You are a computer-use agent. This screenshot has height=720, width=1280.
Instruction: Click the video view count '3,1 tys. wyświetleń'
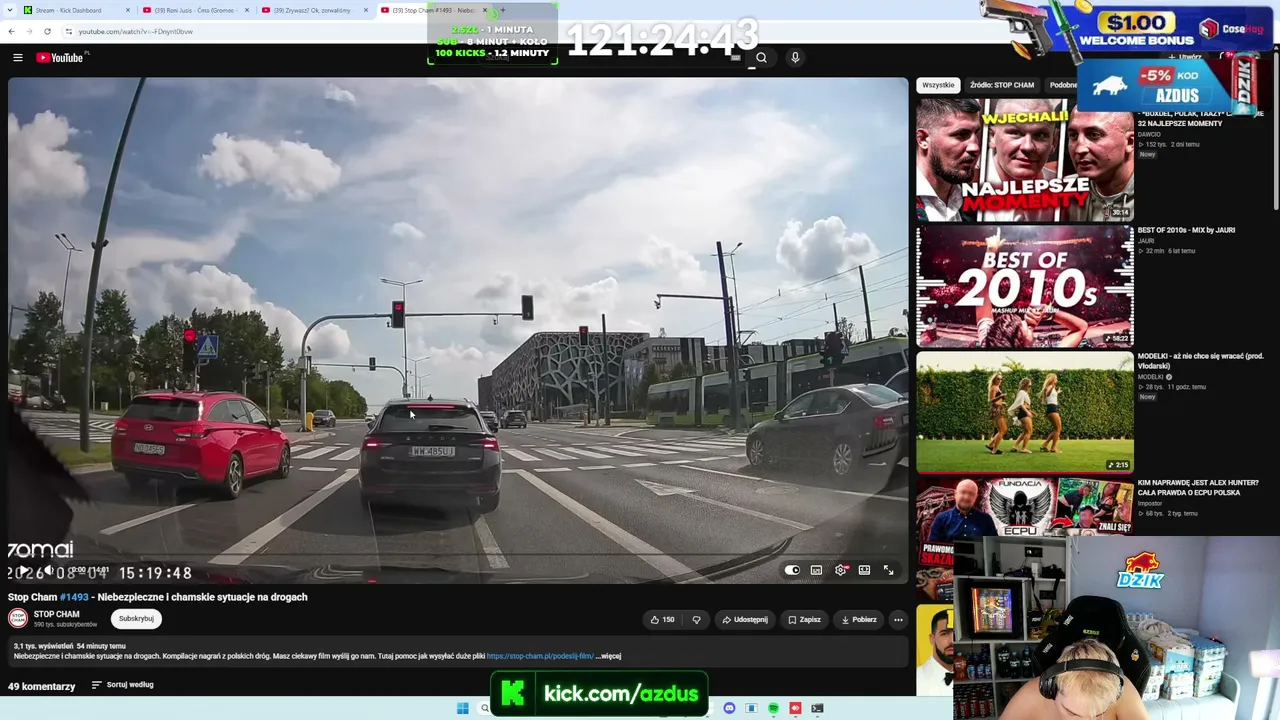[43, 646]
